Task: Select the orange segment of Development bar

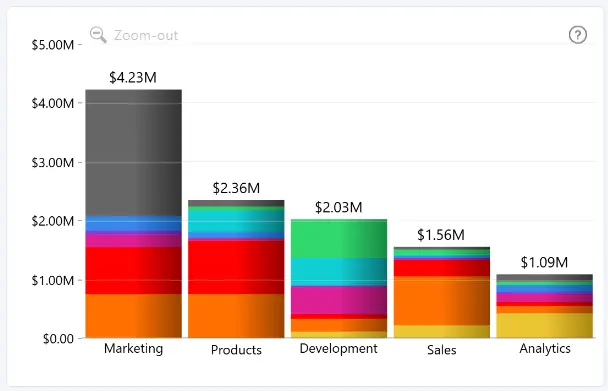Action: pos(339,325)
